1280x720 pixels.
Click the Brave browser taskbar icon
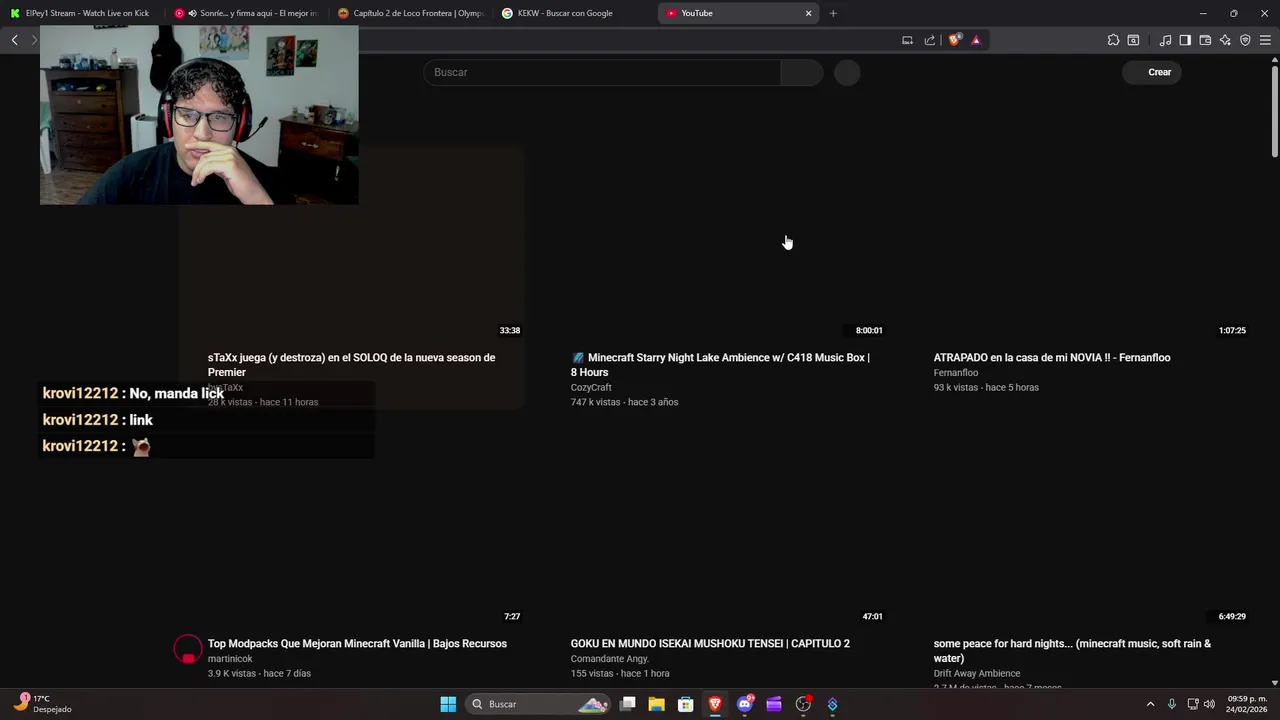coord(715,704)
